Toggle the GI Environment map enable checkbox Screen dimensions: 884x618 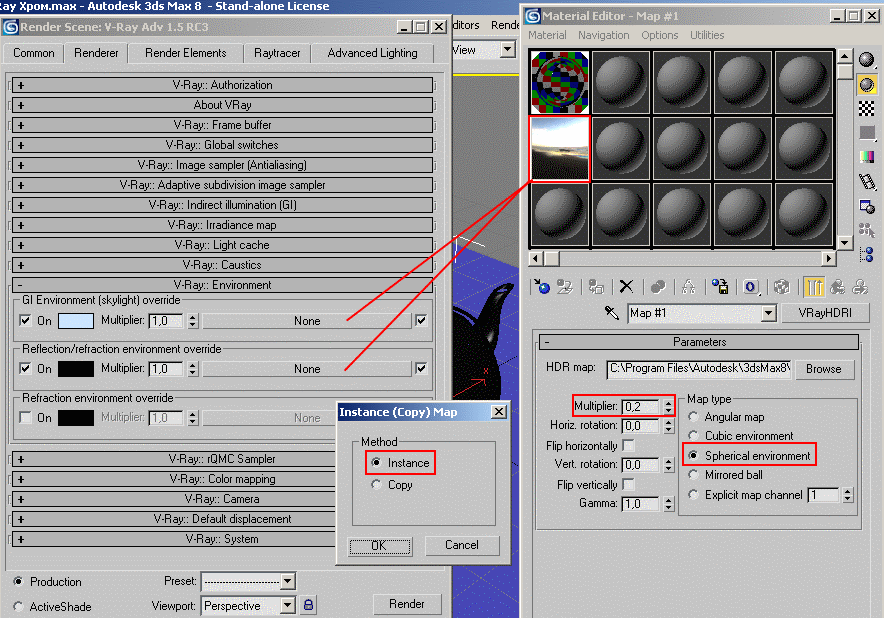pyautogui.click(x=421, y=320)
